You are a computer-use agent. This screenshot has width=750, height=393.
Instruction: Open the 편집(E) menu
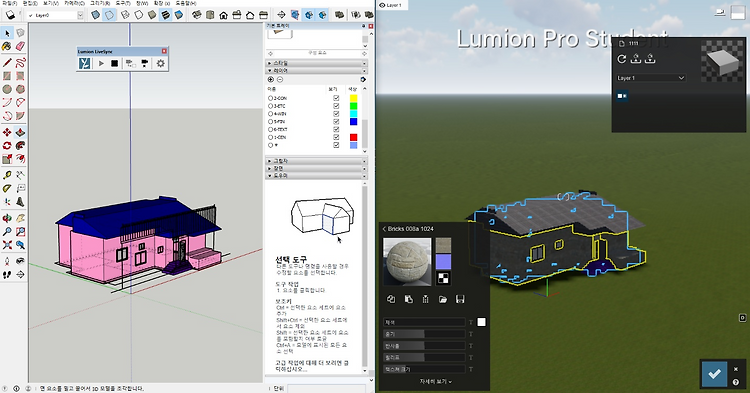pos(30,3)
